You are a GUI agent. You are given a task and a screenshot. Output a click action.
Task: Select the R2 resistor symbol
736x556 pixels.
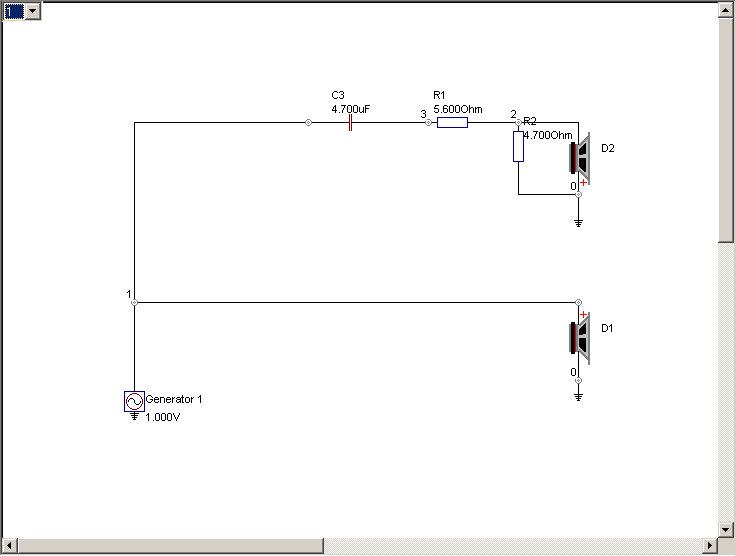tap(518, 146)
